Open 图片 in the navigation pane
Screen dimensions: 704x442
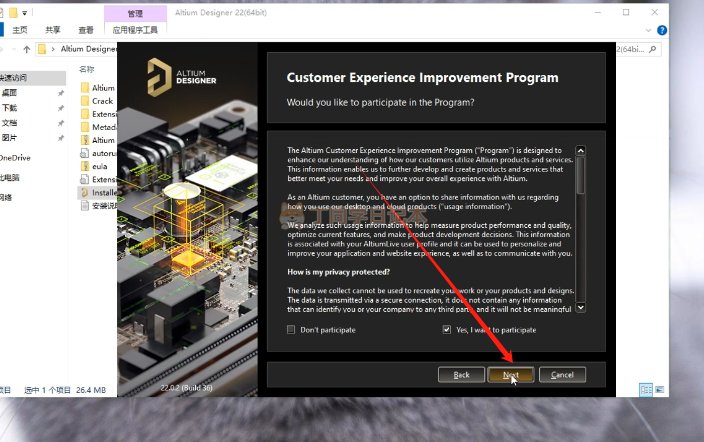coord(9,137)
